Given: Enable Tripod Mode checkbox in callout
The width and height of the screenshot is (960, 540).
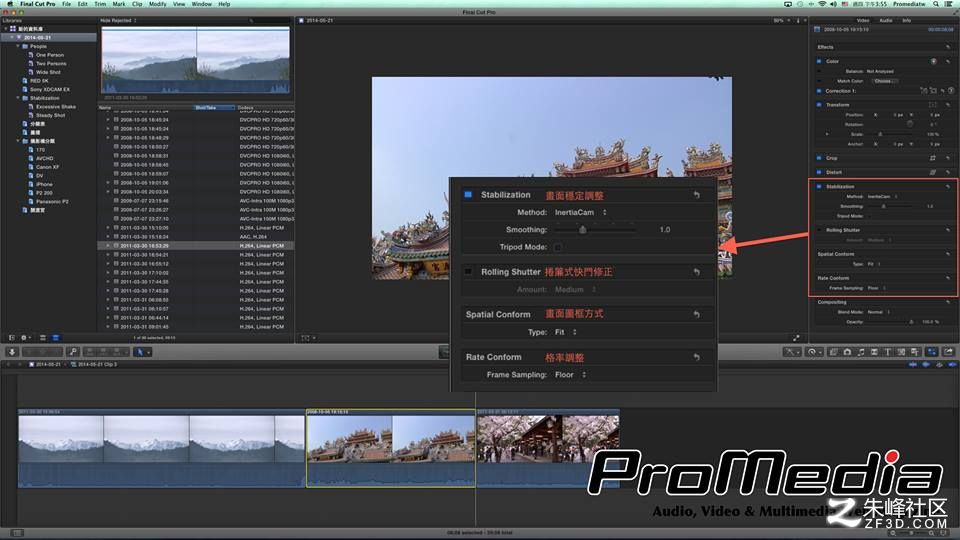Looking at the screenshot, I should 558,247.
